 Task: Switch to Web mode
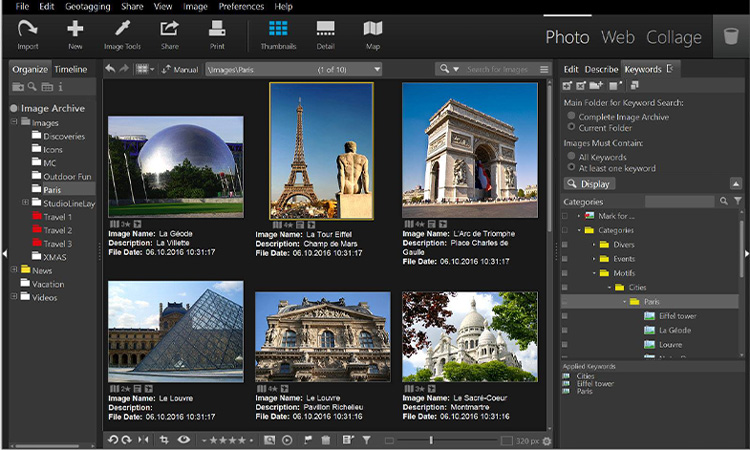coord(618,37)
